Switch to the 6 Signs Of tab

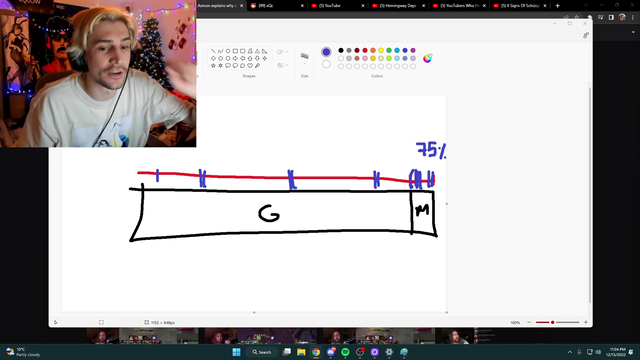(520, 6)
